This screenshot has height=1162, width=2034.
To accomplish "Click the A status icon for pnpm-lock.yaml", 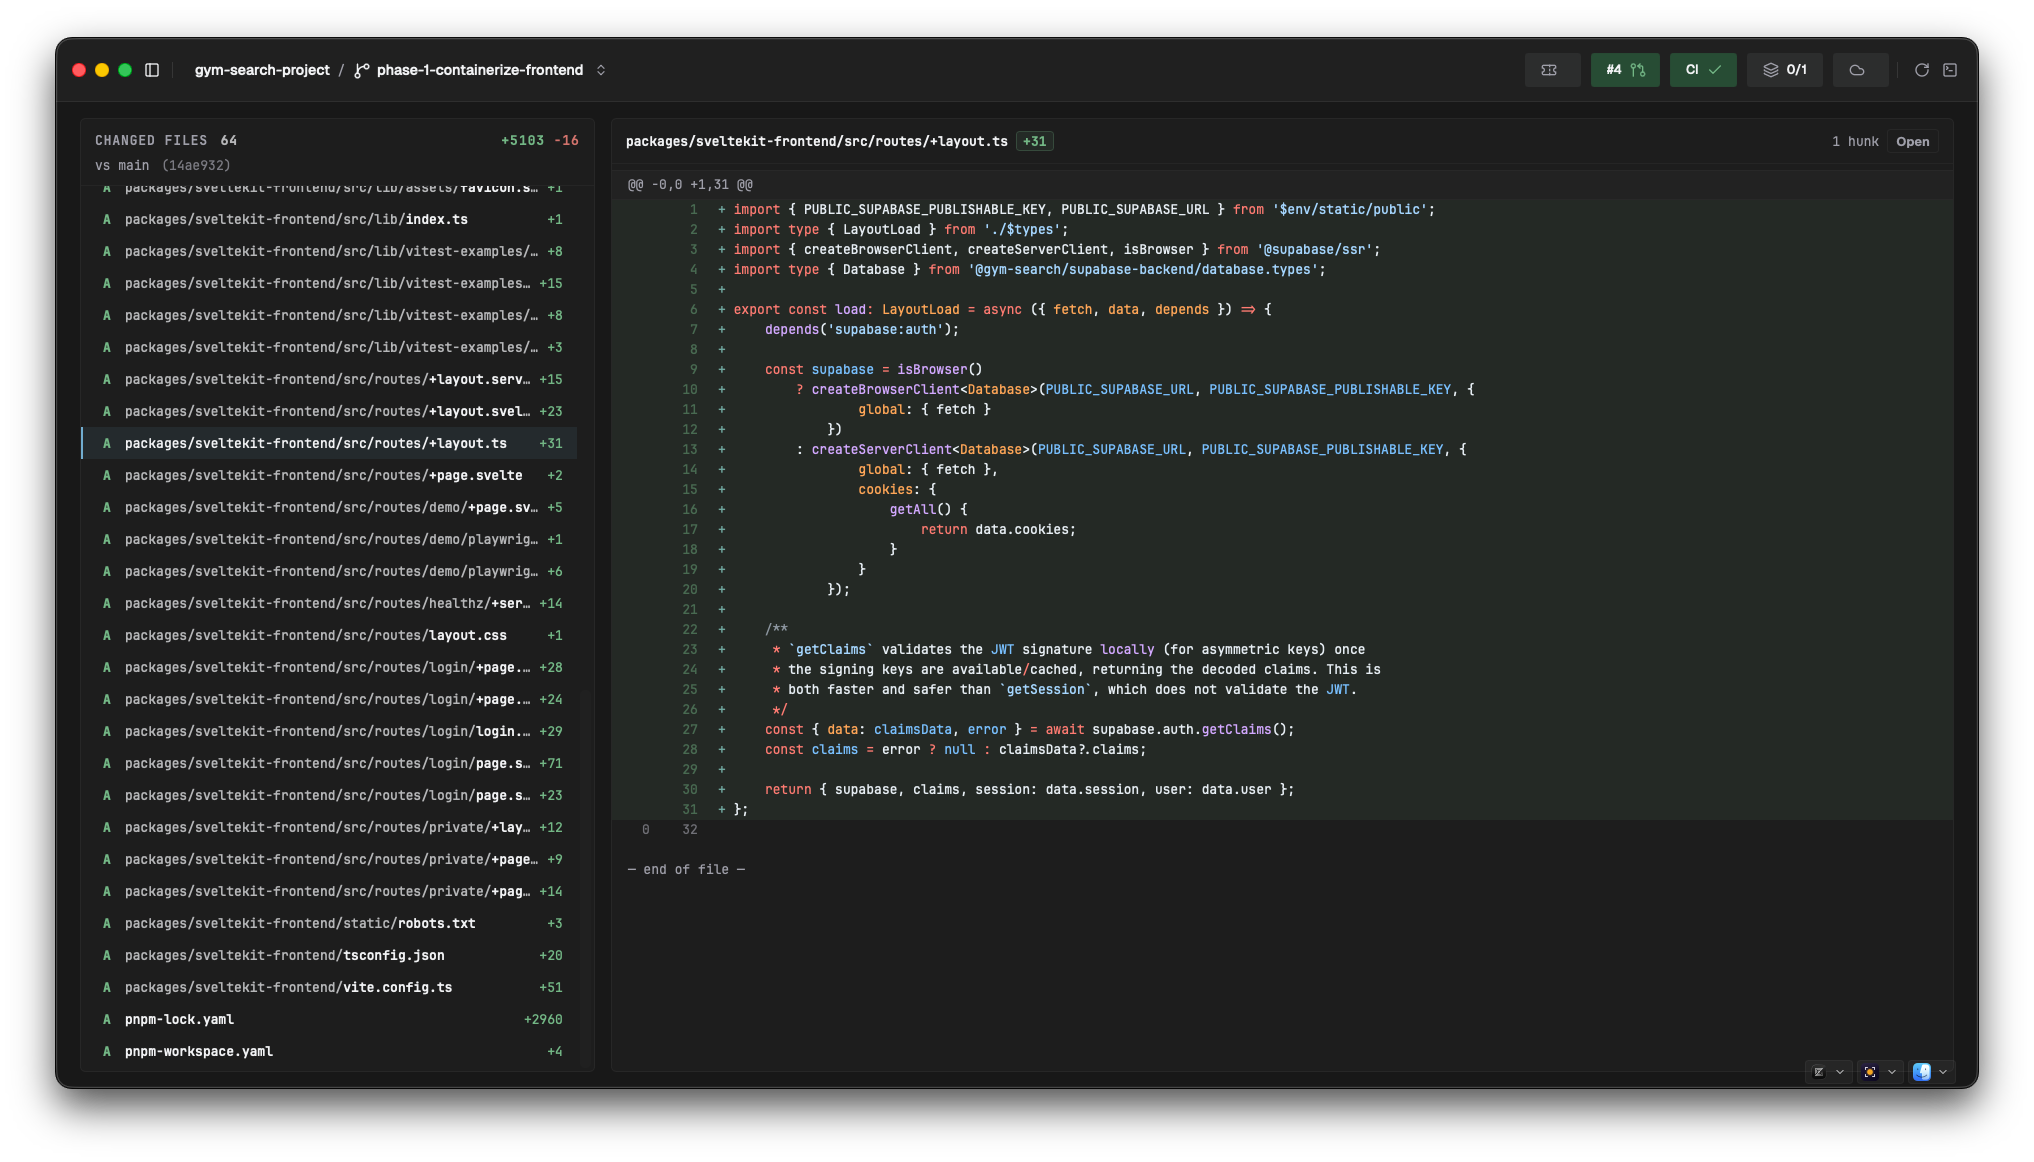I will [x=107, y=1019].
